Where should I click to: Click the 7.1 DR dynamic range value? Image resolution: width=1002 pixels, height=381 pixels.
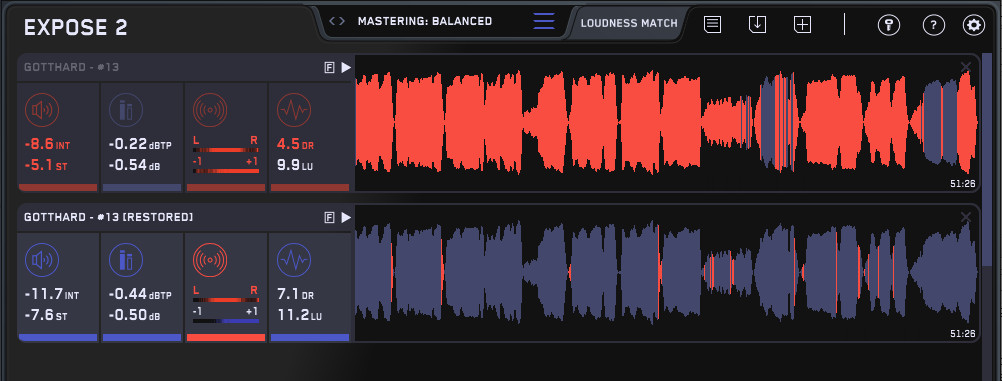[x=296, y=295]
